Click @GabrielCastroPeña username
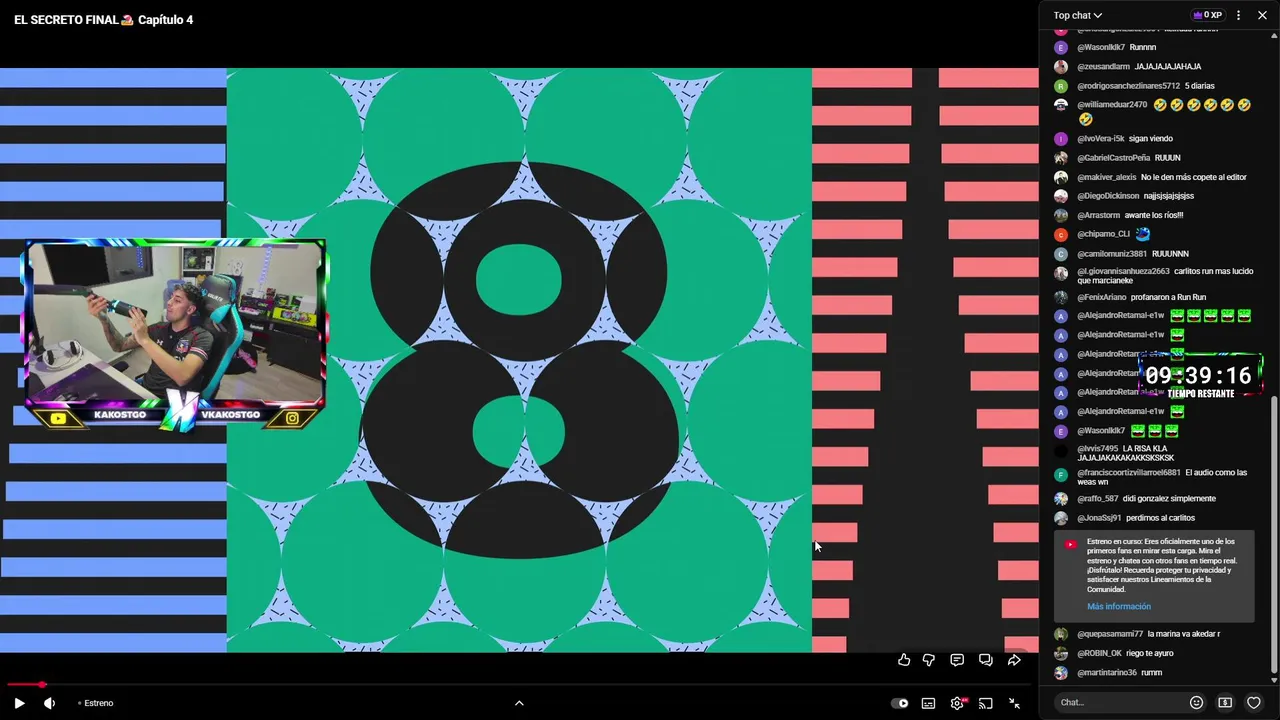This screenshot has height=720, width=1280. [x=1114, y=158]
